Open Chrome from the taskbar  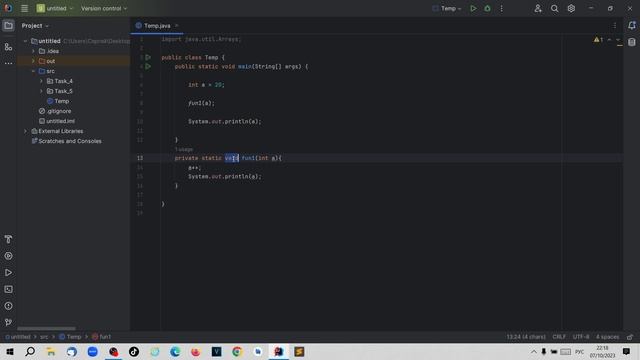click(x=237, y=352)
